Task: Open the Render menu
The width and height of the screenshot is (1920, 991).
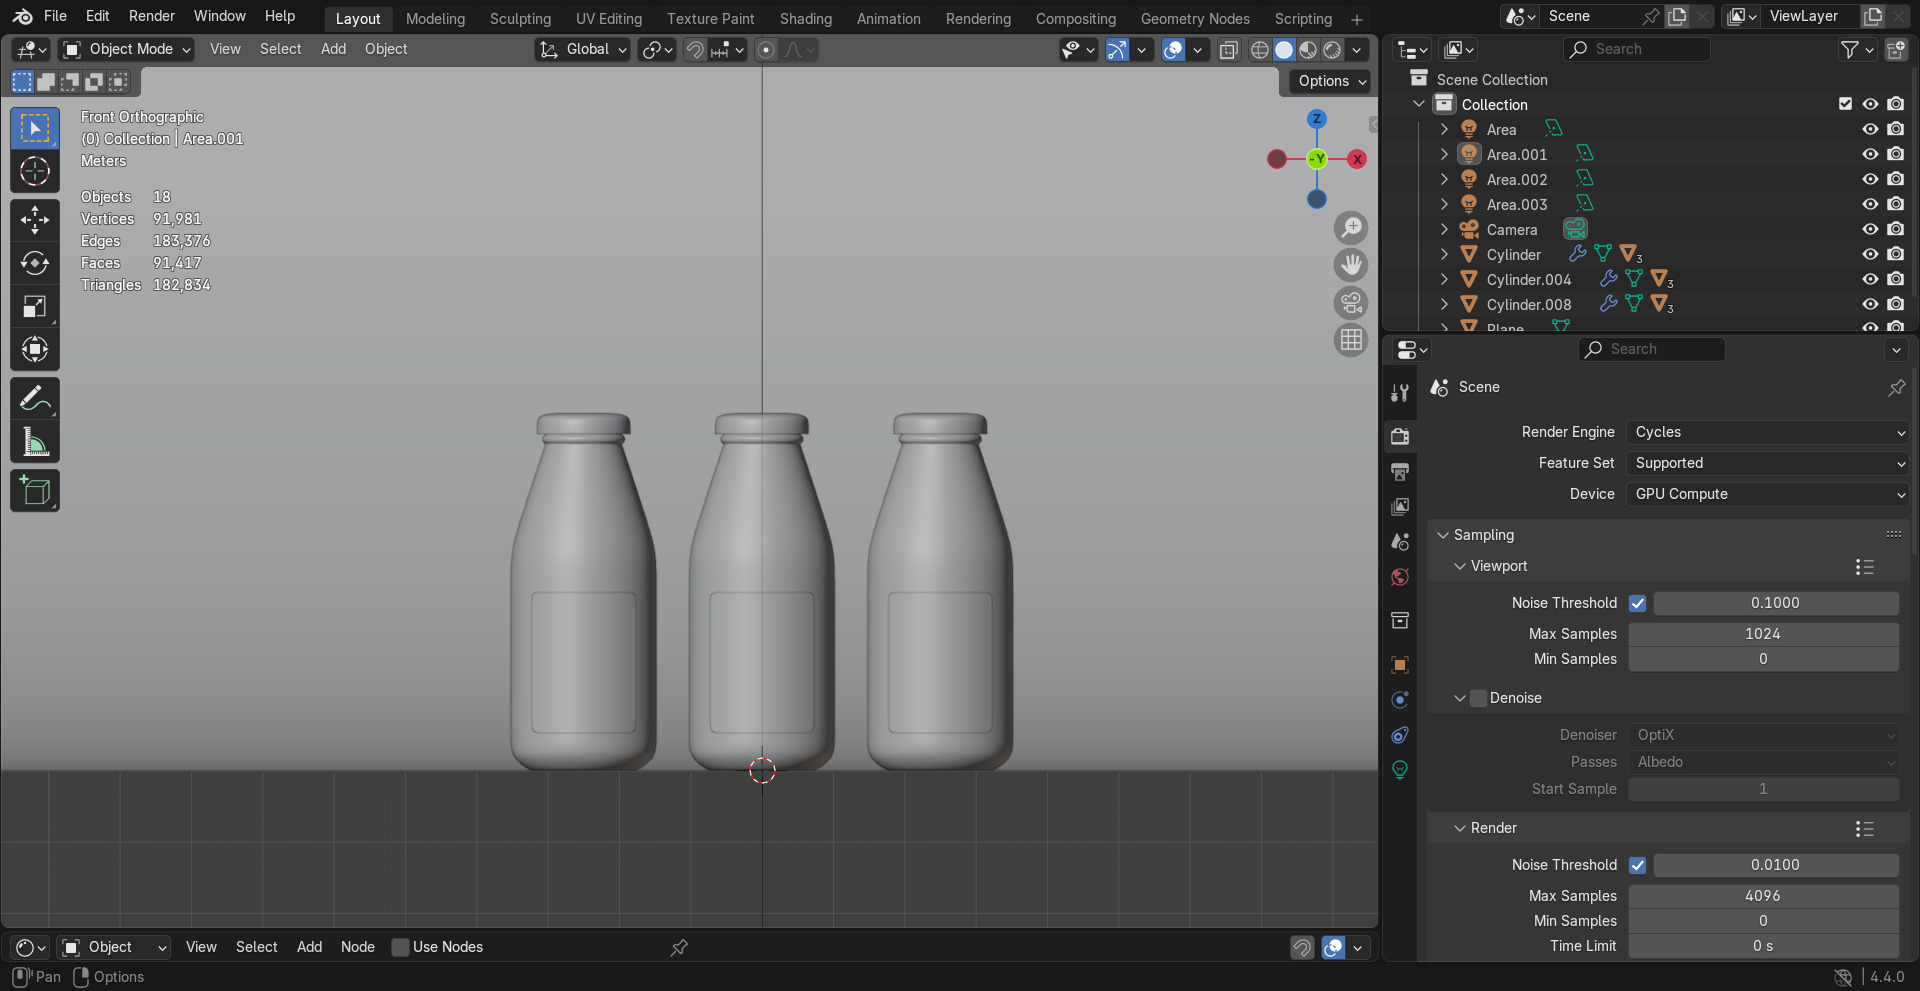Action: [152, 16]
